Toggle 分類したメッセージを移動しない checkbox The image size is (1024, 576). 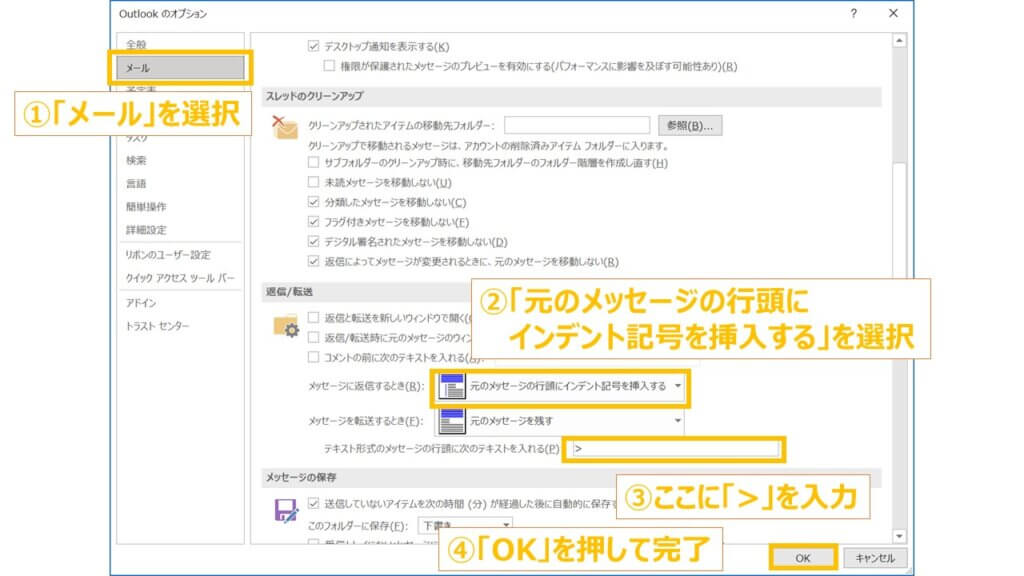click(313, 202)
